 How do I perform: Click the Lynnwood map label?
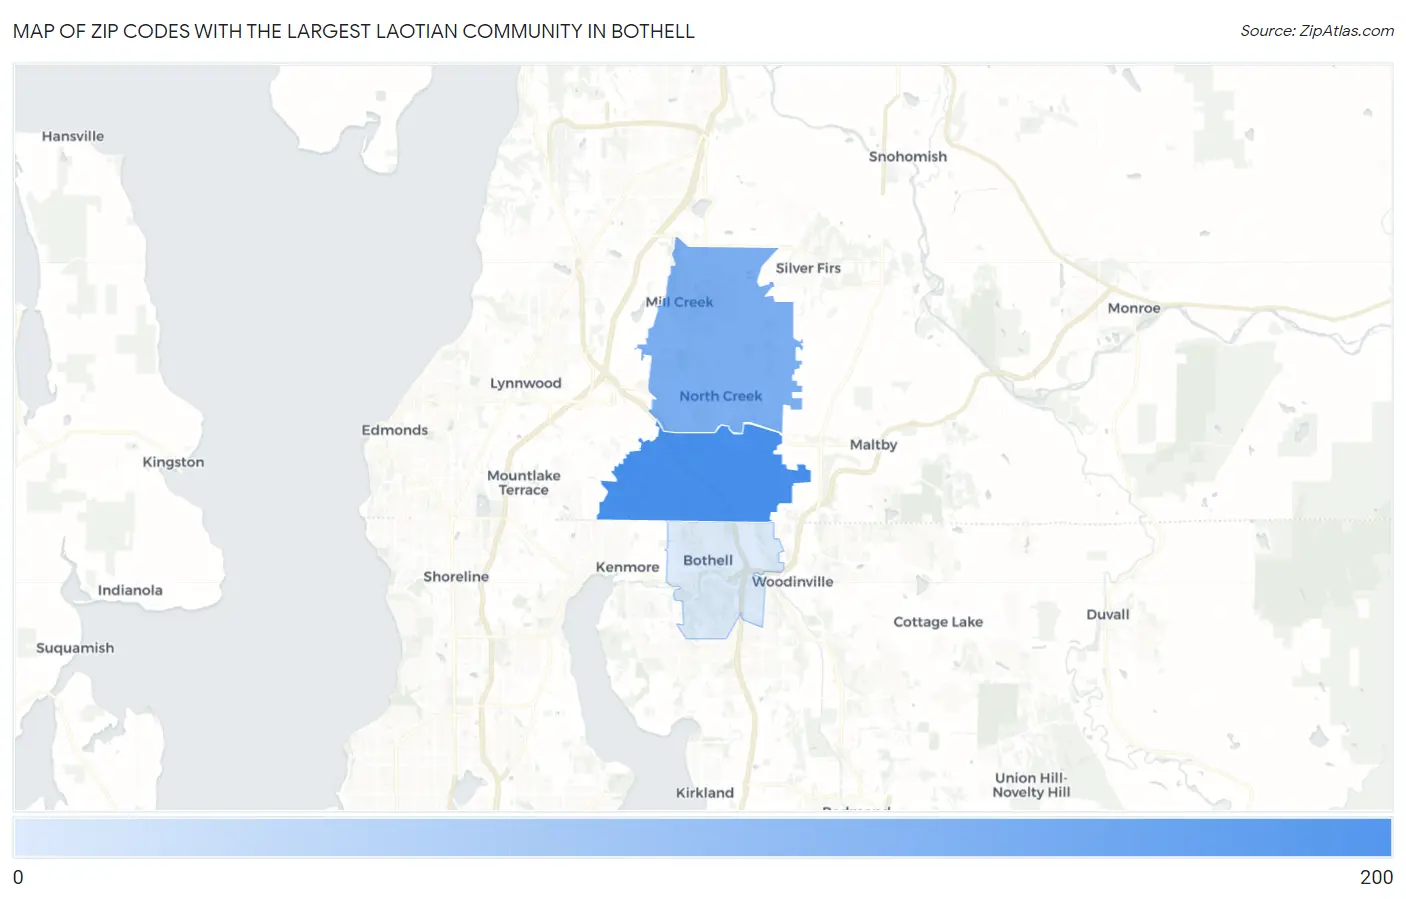tap(525, 383)
